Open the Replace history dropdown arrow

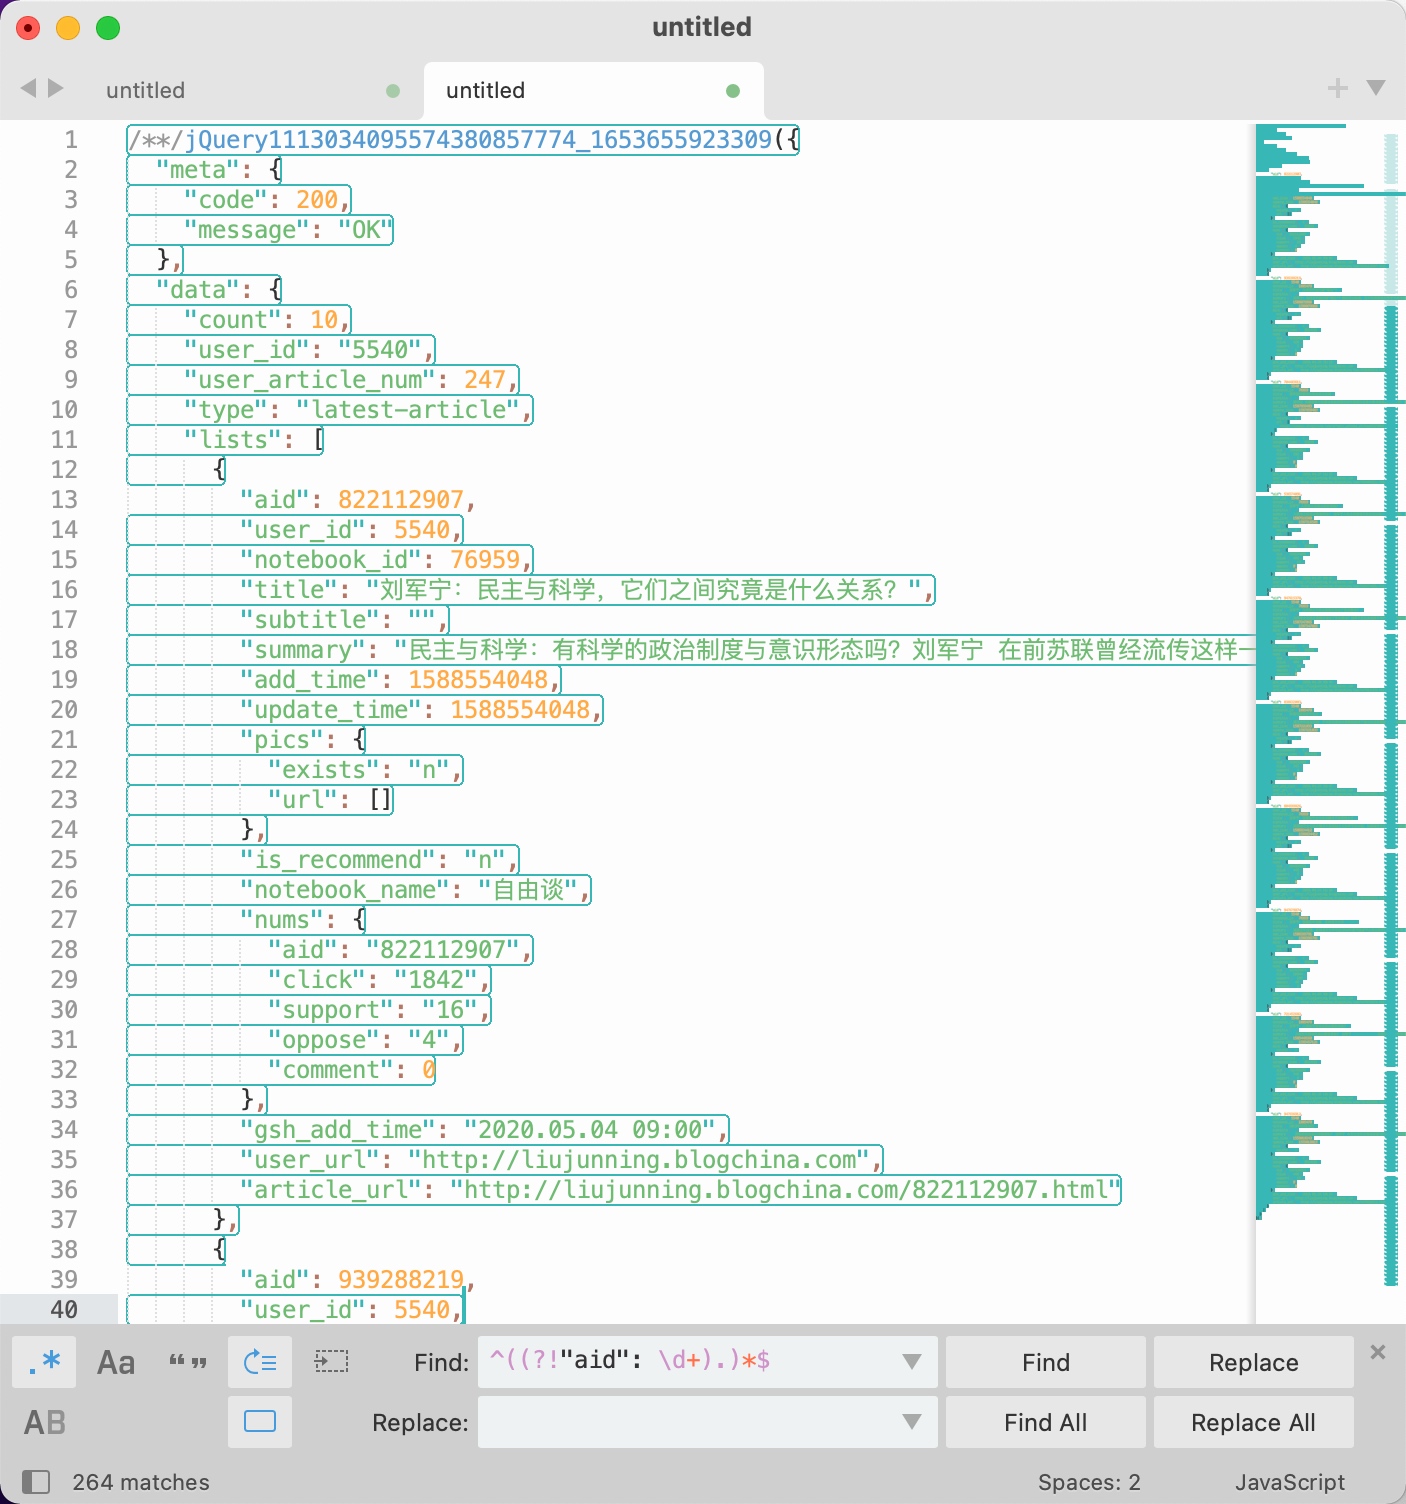(911, 1422)
